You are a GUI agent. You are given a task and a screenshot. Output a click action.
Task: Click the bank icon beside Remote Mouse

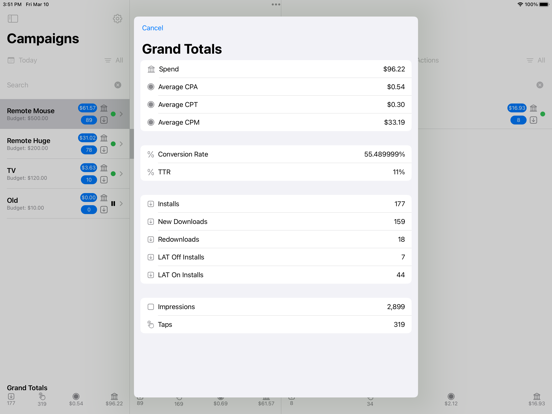[x=104, y=108]
